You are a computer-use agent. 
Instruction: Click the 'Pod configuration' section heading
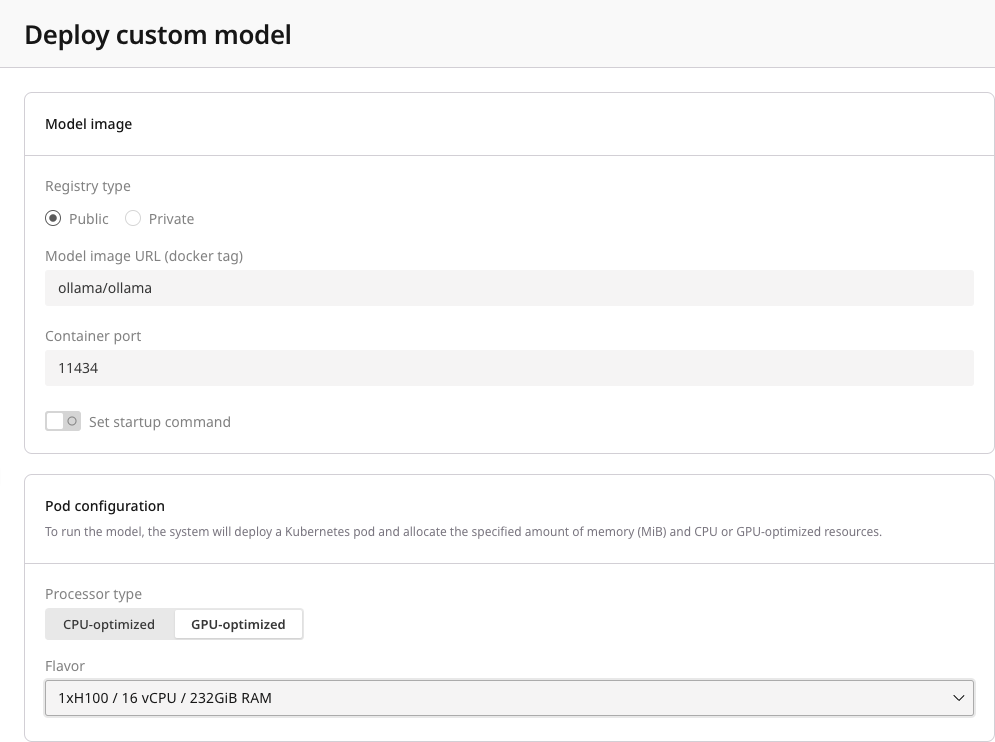105,506
